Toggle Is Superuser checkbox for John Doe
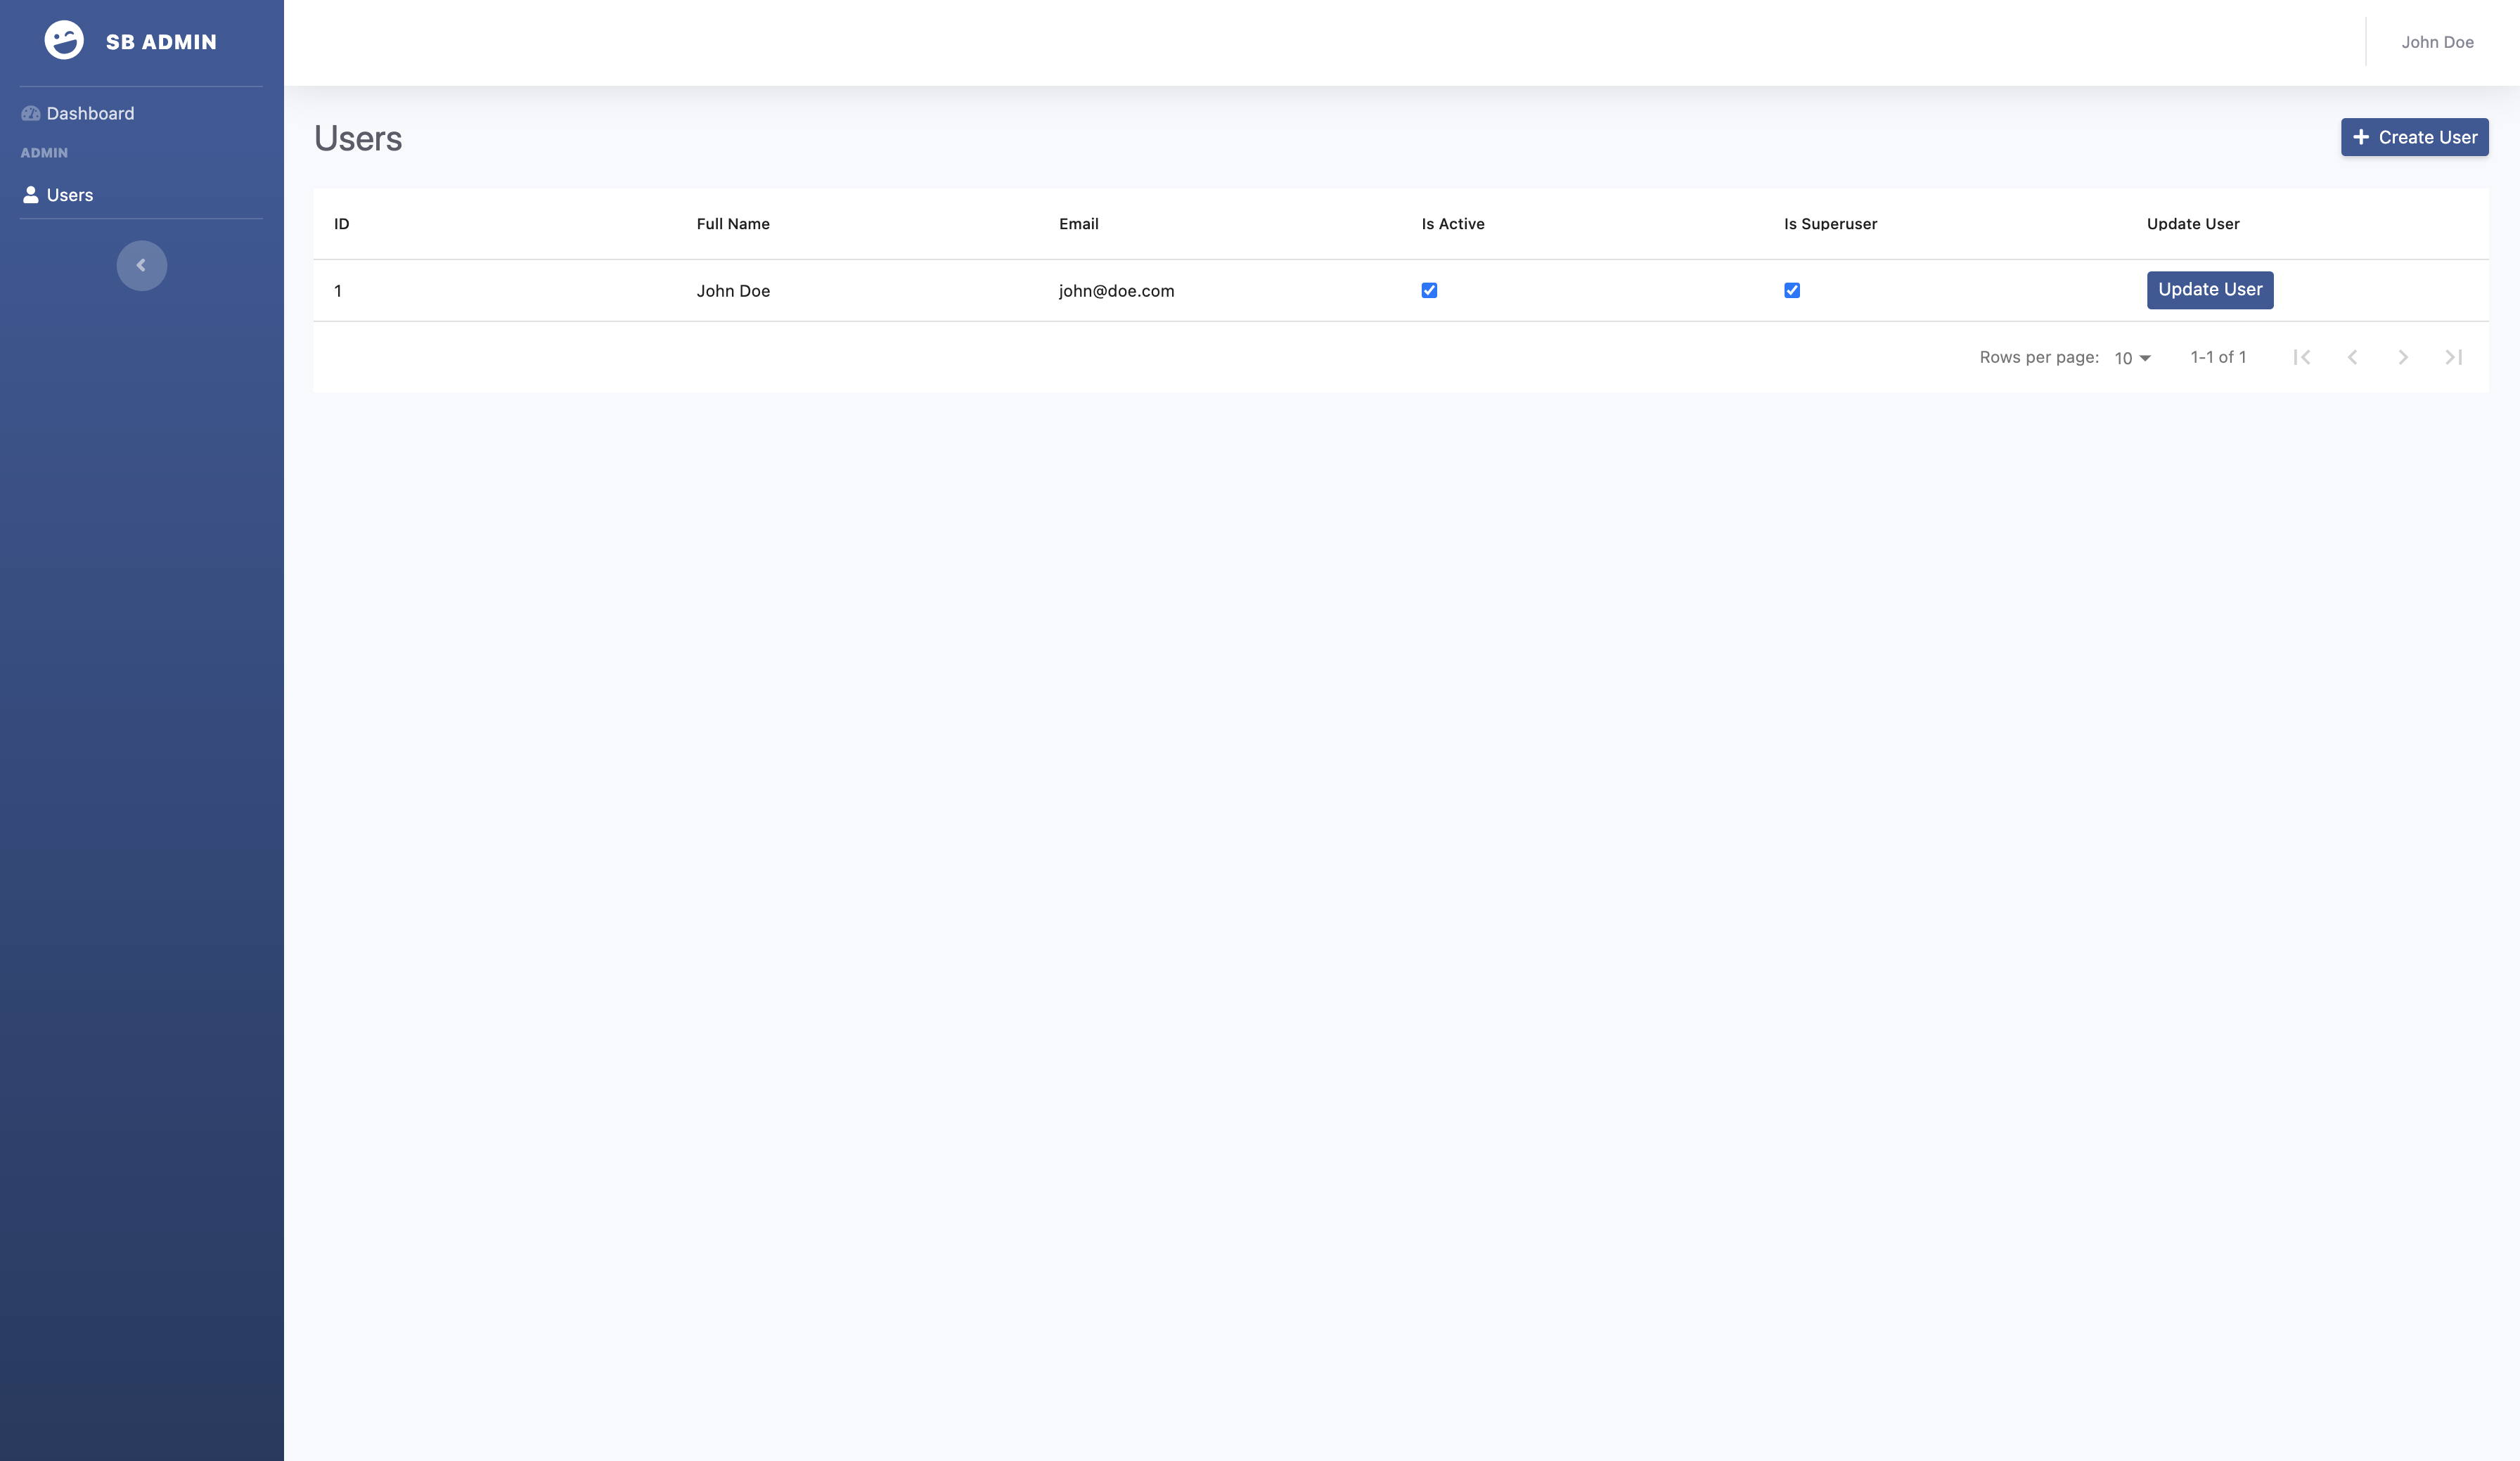Viewport: 2520px width, 1461px height. pyautogui.click(x=1792, y=291)
